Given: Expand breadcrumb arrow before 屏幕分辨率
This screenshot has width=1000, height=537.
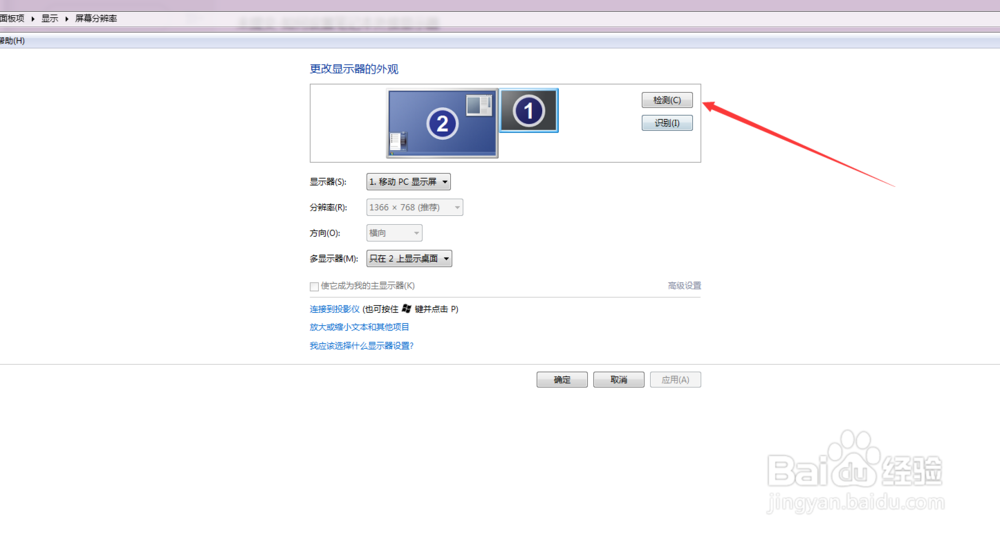Looking at the screenshot, I should (66, 18).
